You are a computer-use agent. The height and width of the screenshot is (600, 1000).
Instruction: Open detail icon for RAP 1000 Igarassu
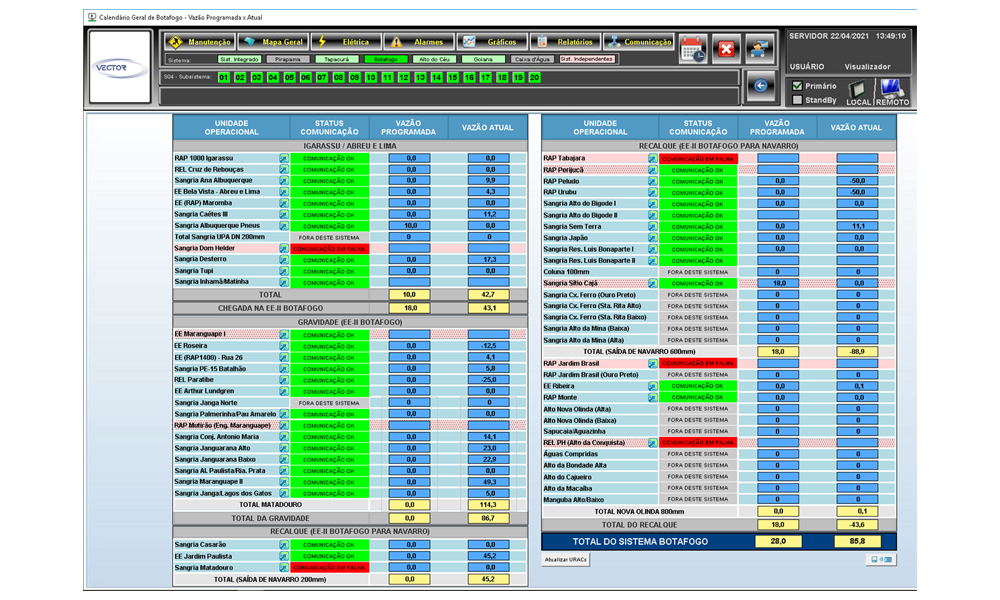tap(283, 158)
